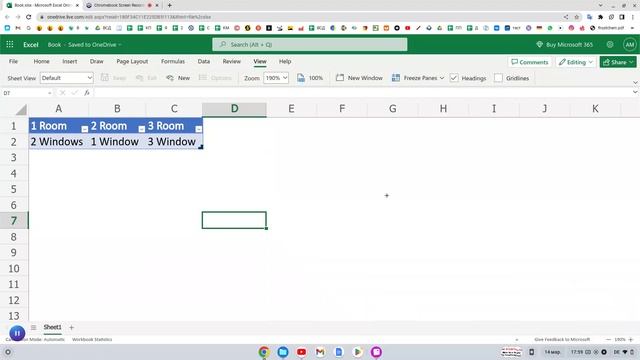The image size is (640, 360).
Task: Open YouTube from the shelf
Action: click(302, 351)
